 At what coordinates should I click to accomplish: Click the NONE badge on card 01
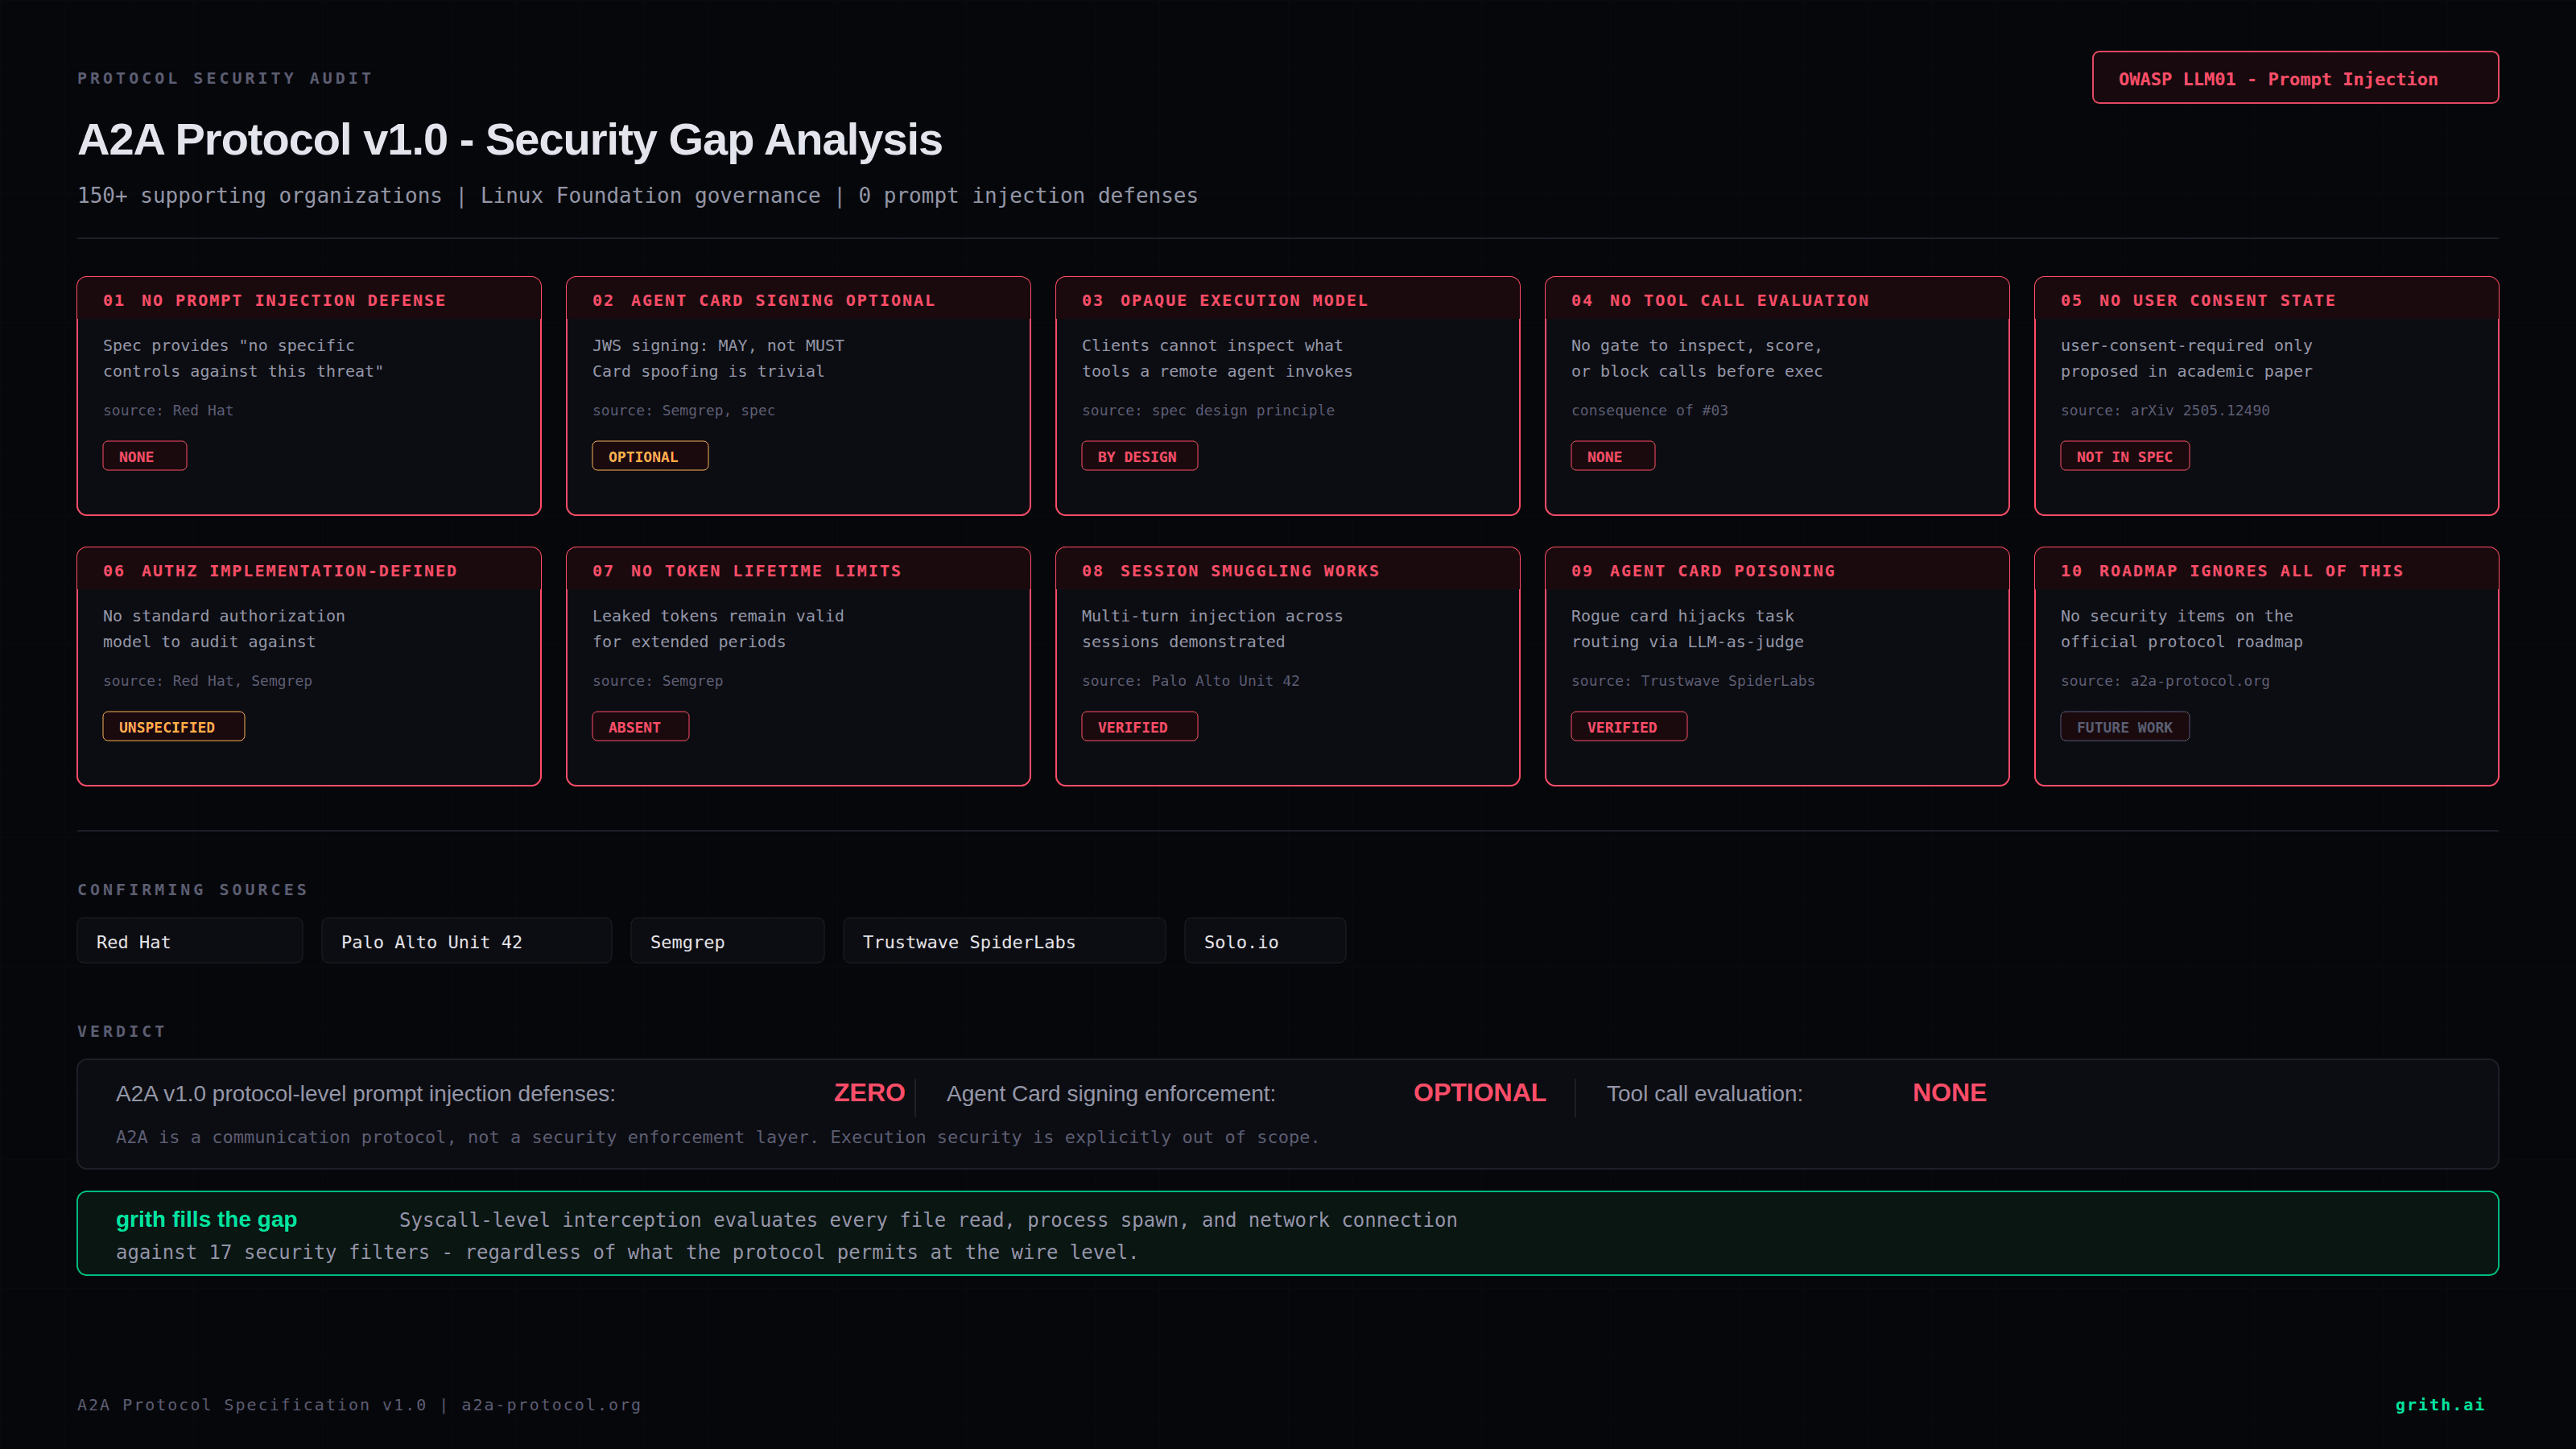pos(144,456)
